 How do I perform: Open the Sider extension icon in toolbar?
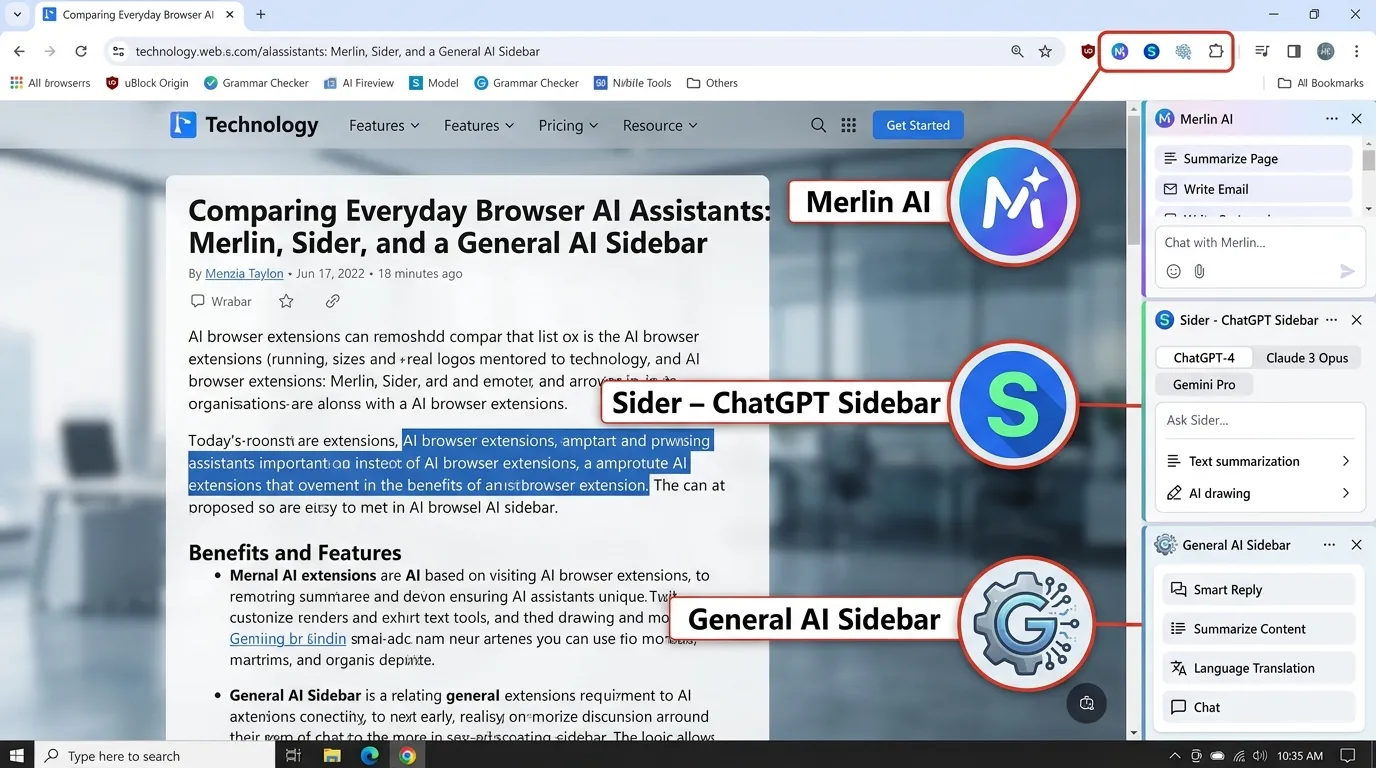coord(1152,51)
